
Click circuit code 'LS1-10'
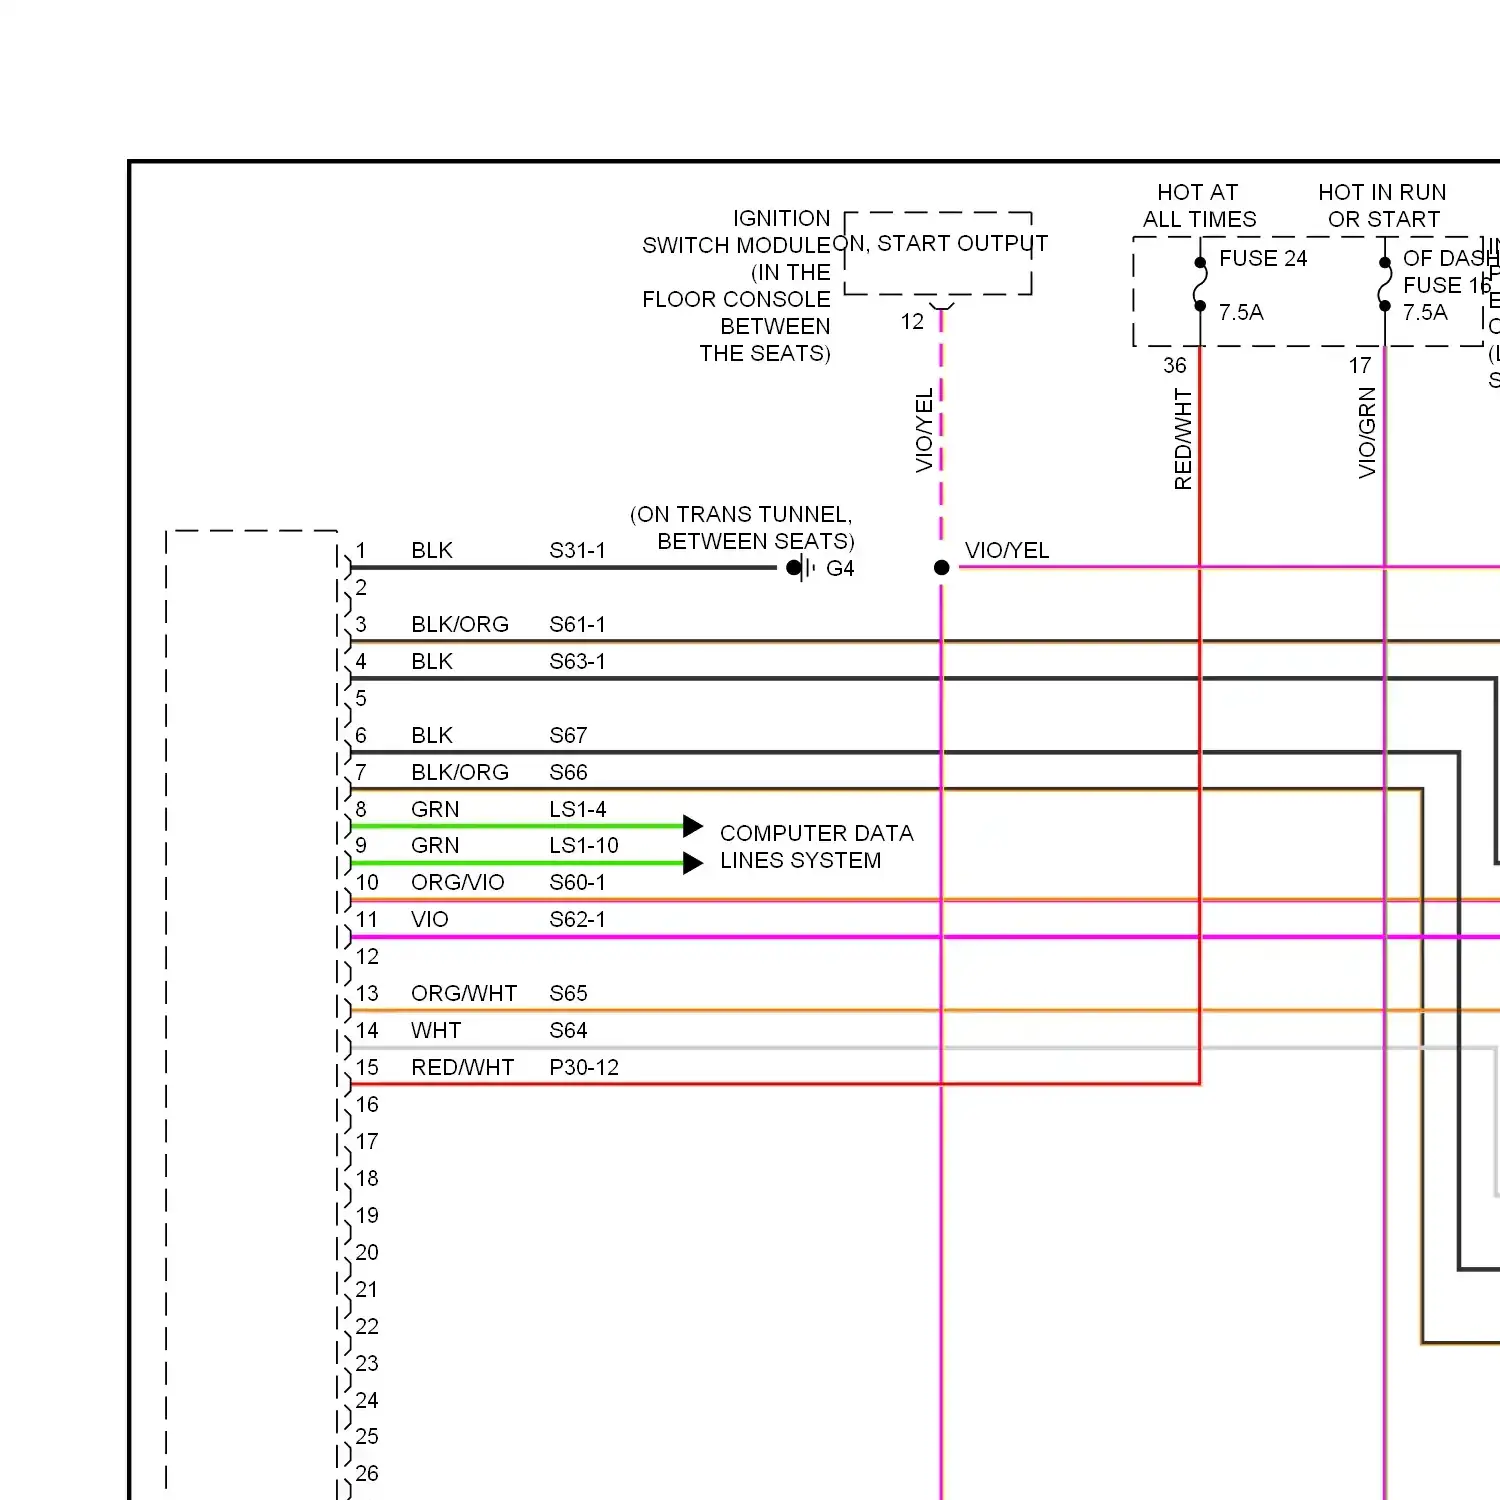coord(584,845)
